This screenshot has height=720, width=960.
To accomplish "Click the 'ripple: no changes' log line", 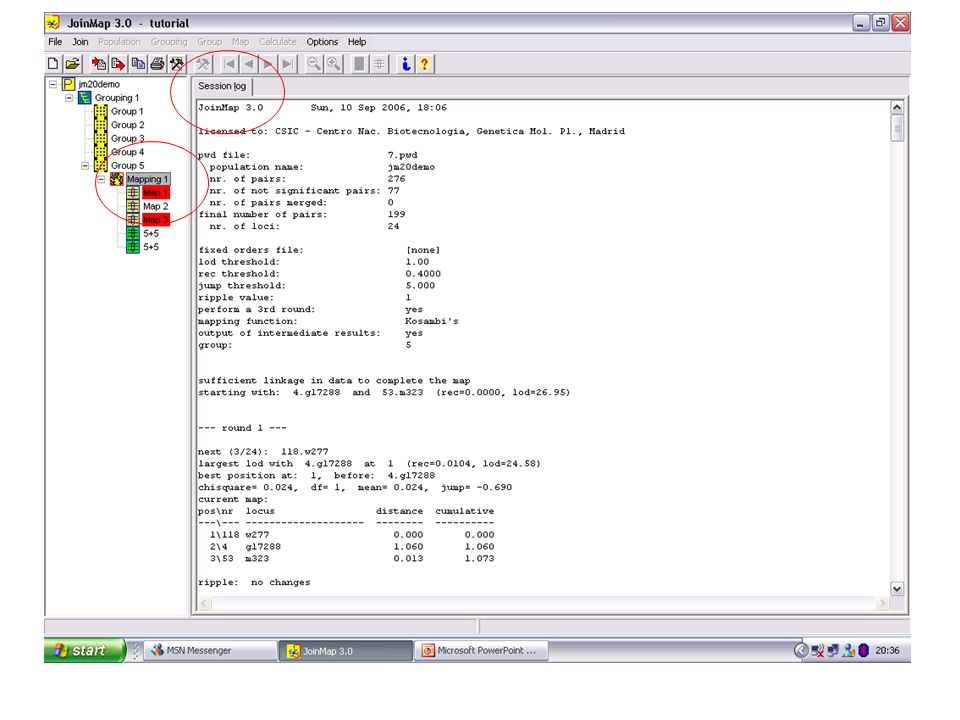I will (x=254, y=582).
